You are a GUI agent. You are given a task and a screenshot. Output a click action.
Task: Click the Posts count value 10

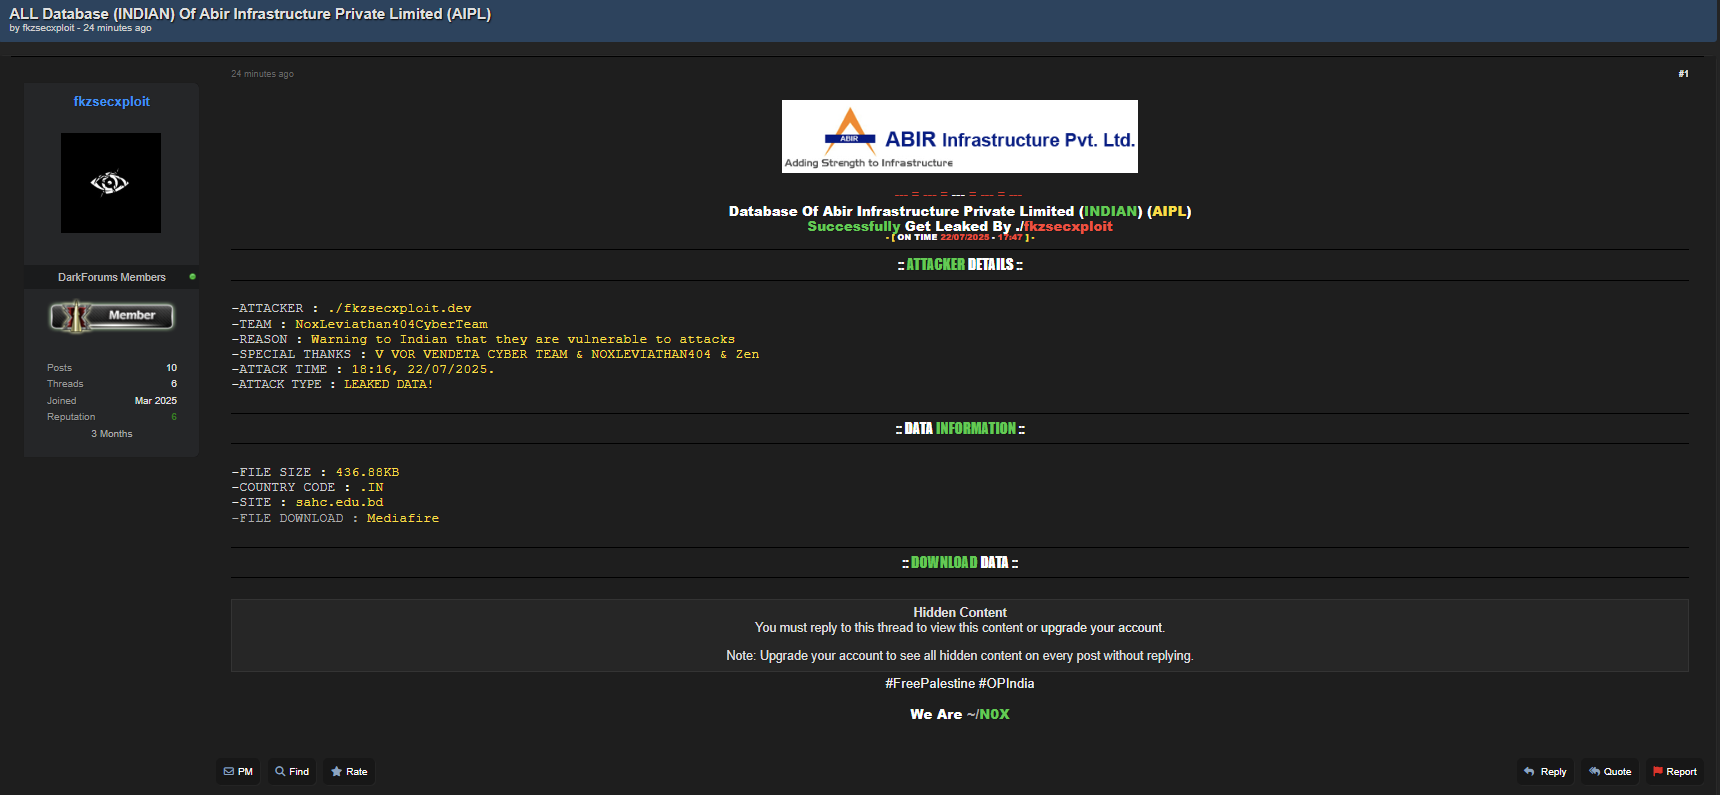(171, 368)
